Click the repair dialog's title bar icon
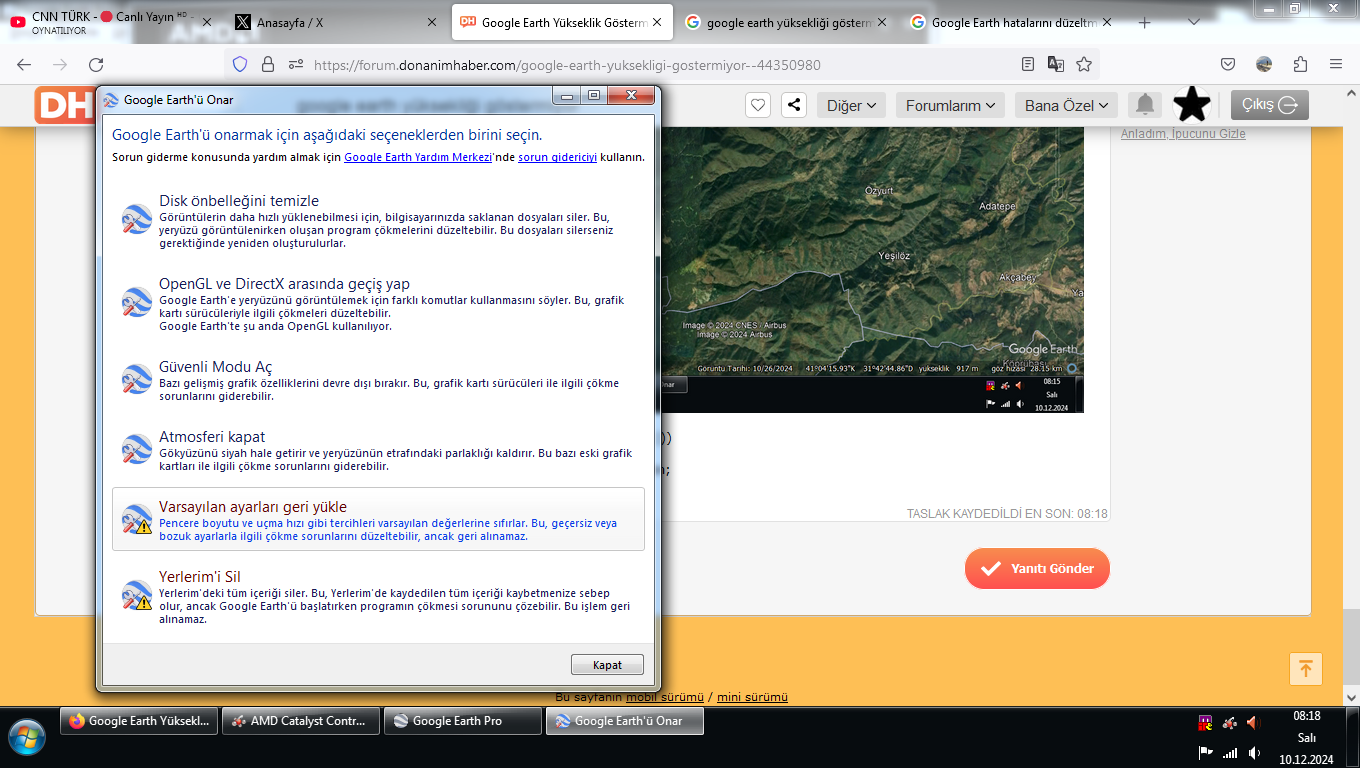Viewport: 1360px width, 768px height. (111, 100)
